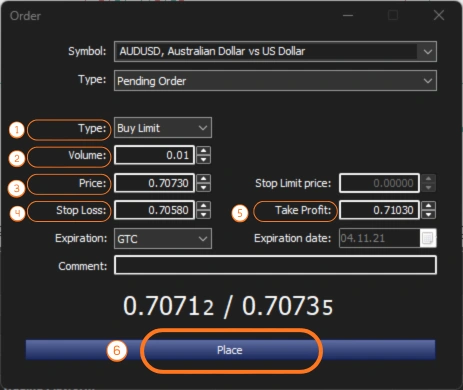Click the Expiration date label
463x390 pixels.
[x=292, y=238]
